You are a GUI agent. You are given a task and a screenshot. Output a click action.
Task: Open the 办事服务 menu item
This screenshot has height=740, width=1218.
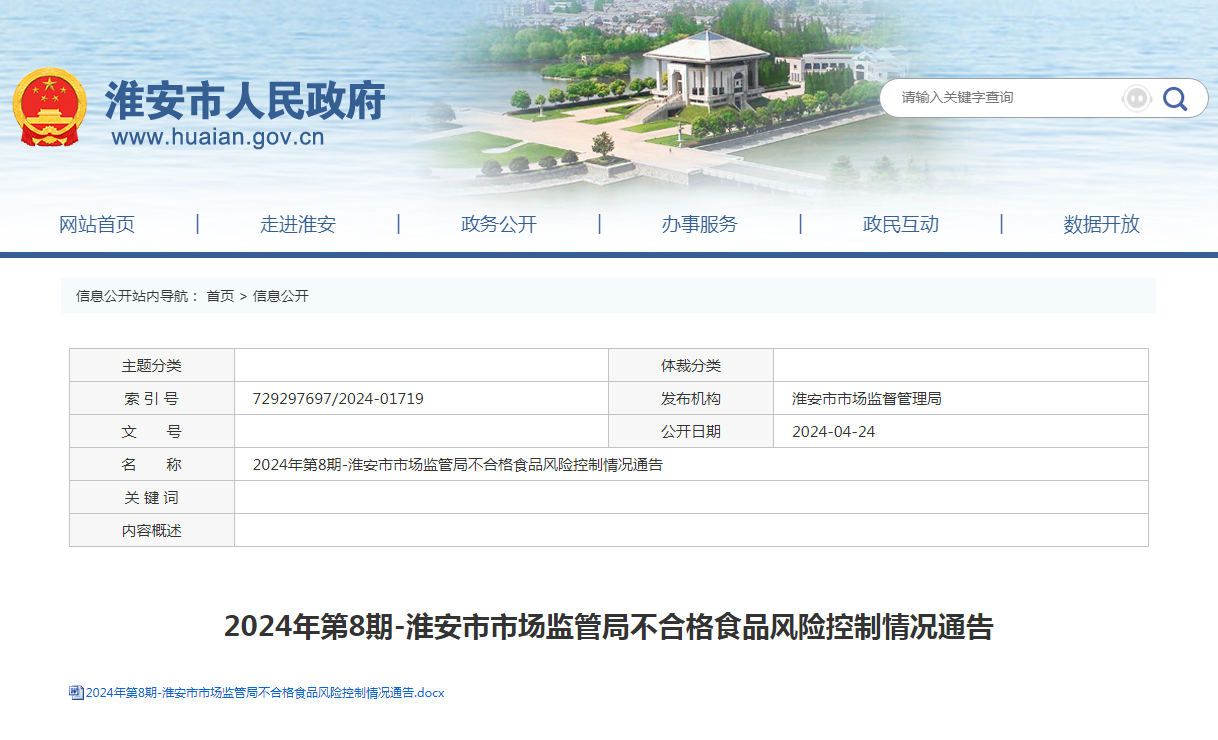pyautogui.click(x=699, y=224)
